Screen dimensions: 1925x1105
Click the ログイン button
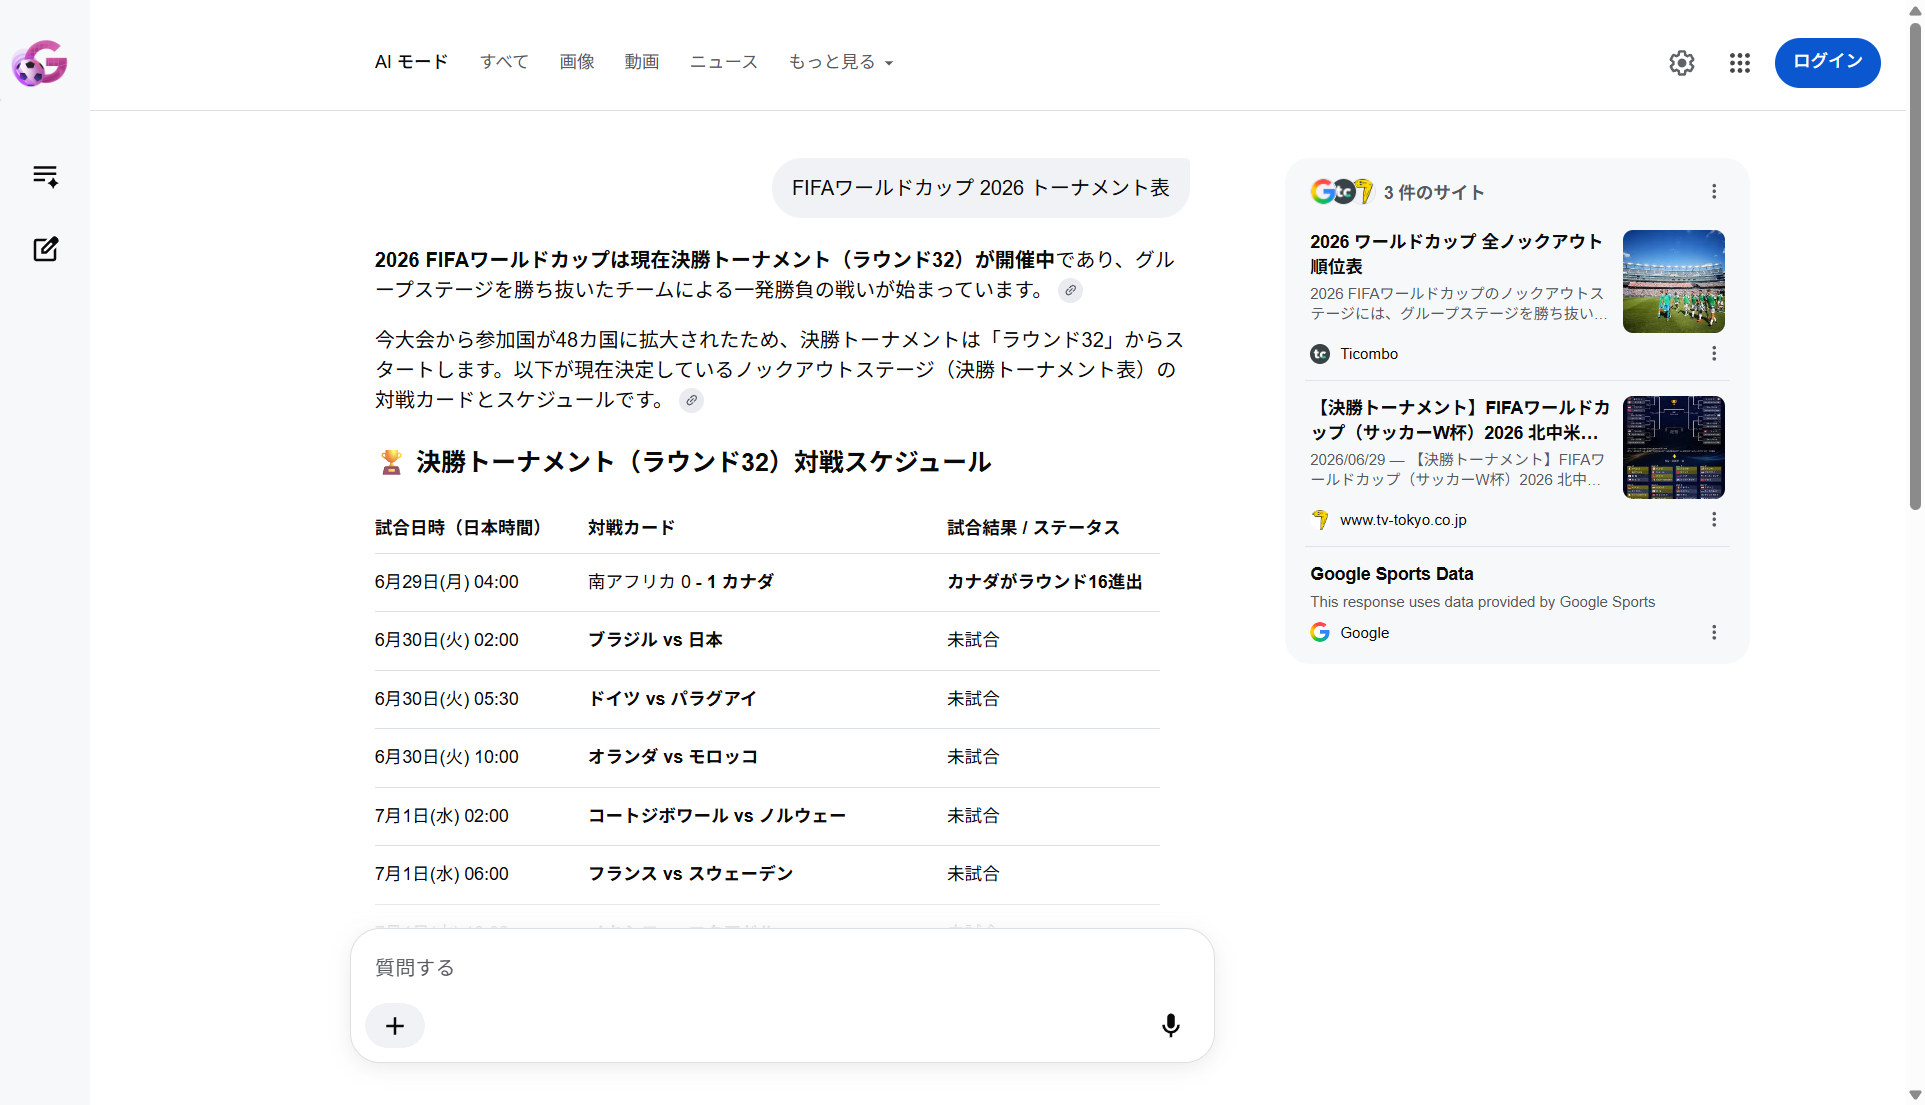pos(1827,62)
